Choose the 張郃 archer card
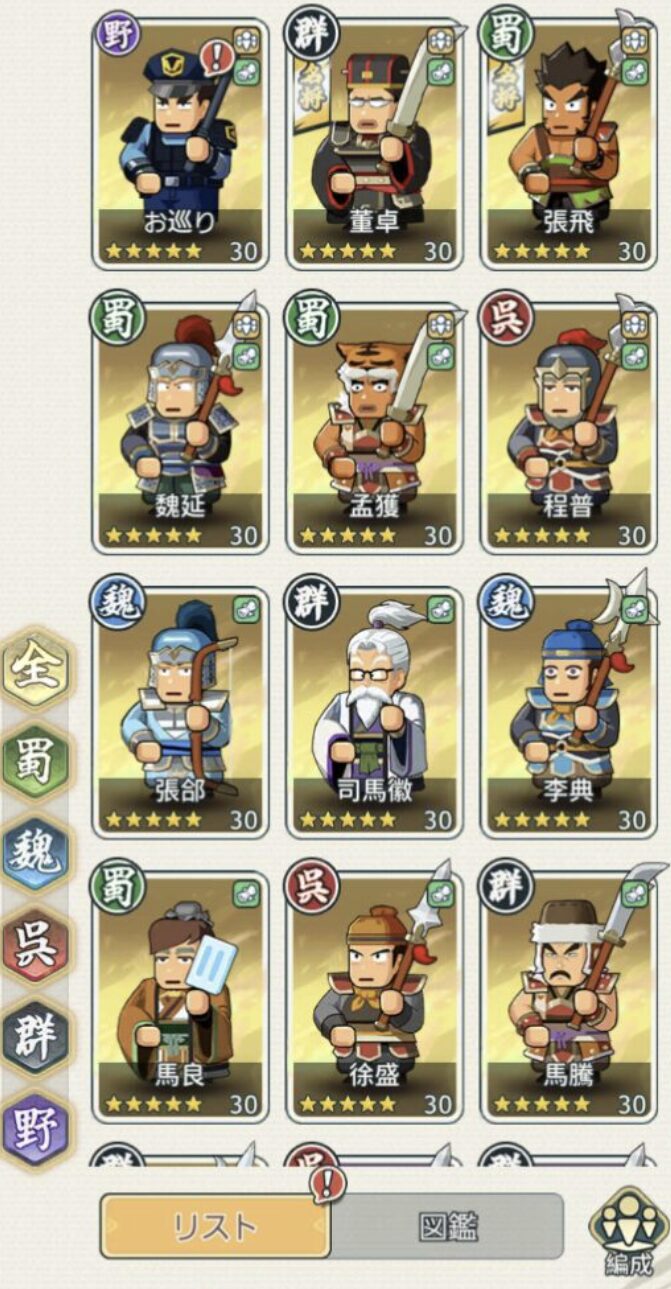 (180, 711)
